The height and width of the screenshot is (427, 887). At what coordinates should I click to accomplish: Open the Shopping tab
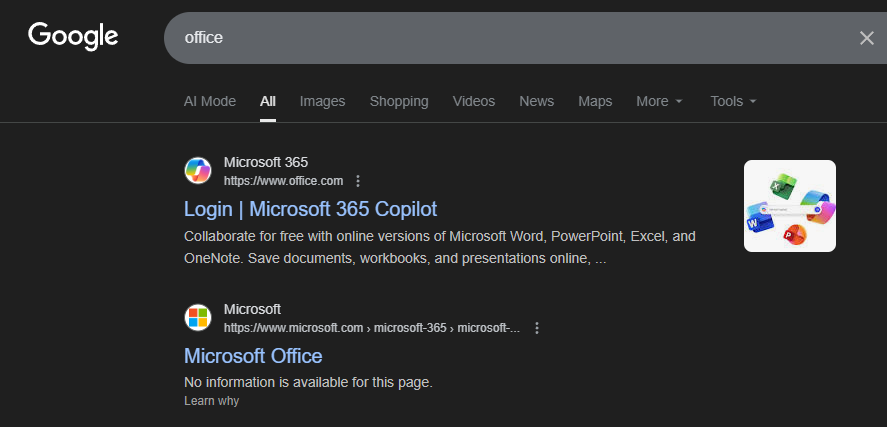(399, 101)
